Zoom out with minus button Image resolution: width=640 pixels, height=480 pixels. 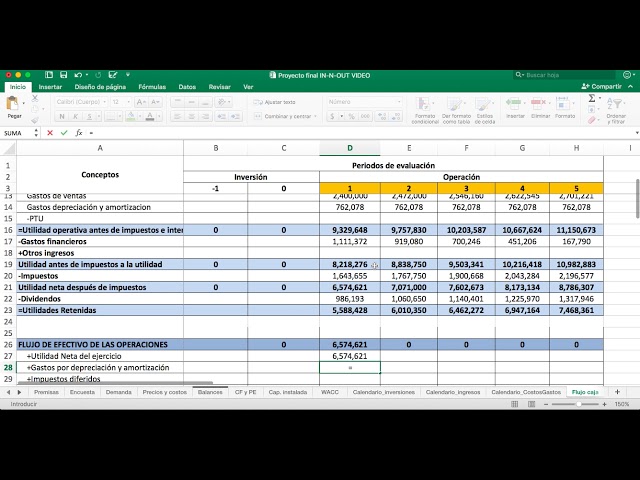click(546, 404)
